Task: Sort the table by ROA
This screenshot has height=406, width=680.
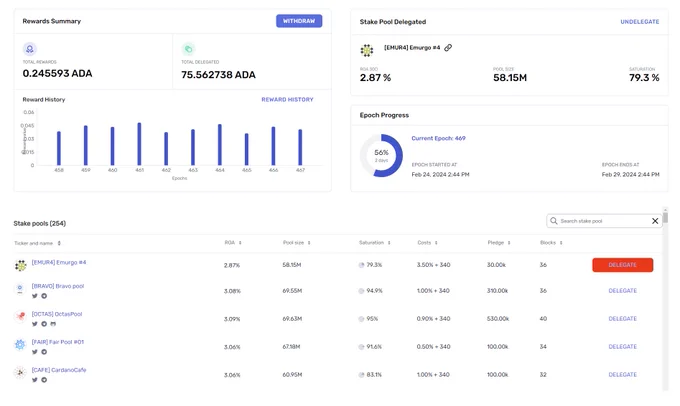Action: [233, 243]
